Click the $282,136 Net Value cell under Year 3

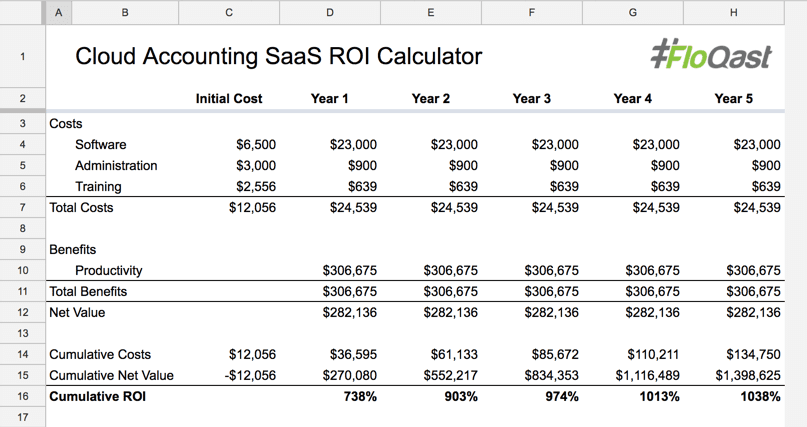tap(552, 312)
